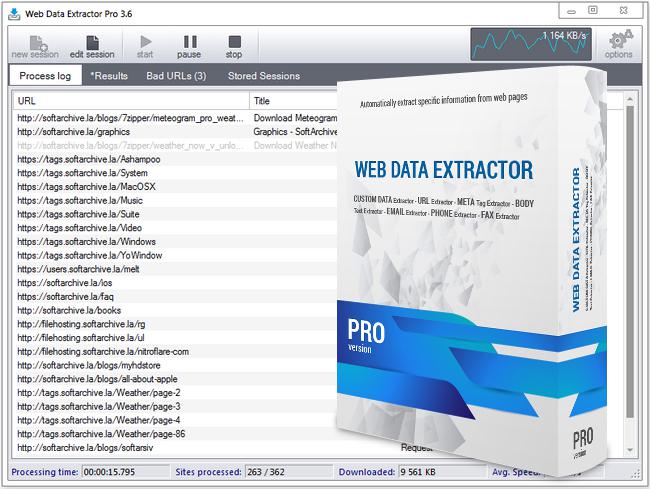Viewport: 650px width, 489px height.
Task: Click the app icon in title bar
Action: pyautogui.click(x=14, y=14)
